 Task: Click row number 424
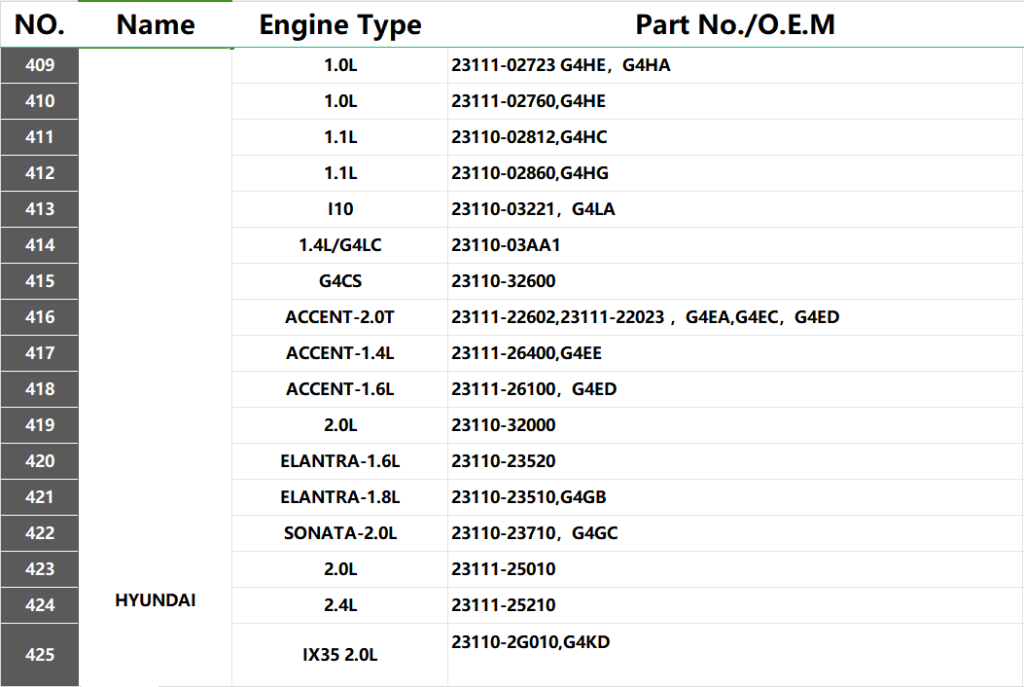pos(40,604)
